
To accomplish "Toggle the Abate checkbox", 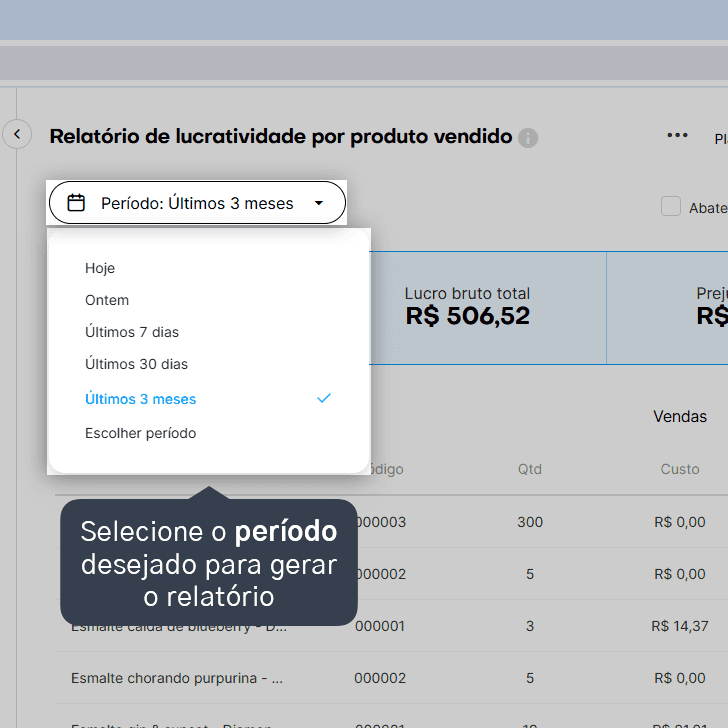I will [x=671, y=206].
